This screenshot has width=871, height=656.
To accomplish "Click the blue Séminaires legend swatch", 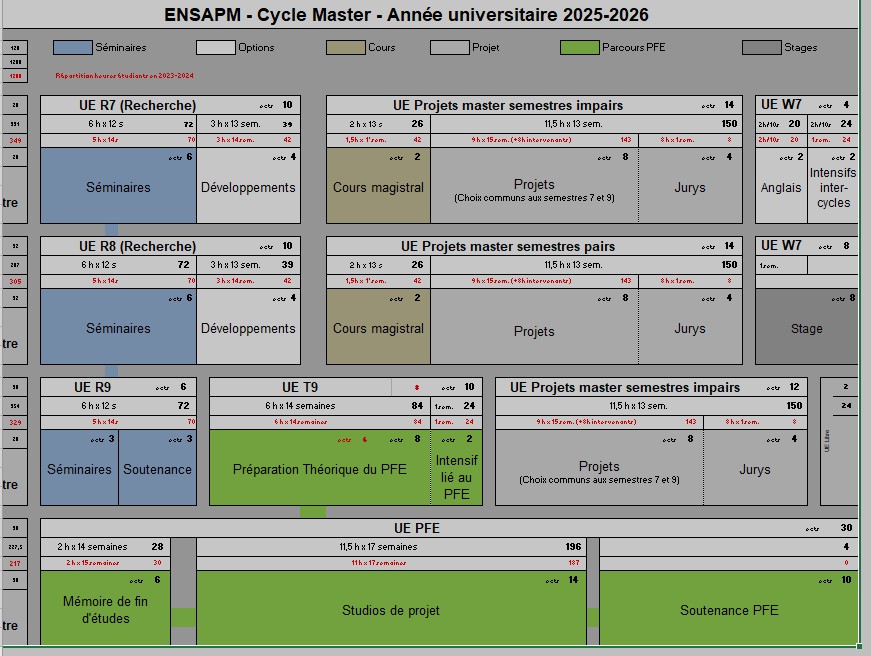I will click(72, 47).
